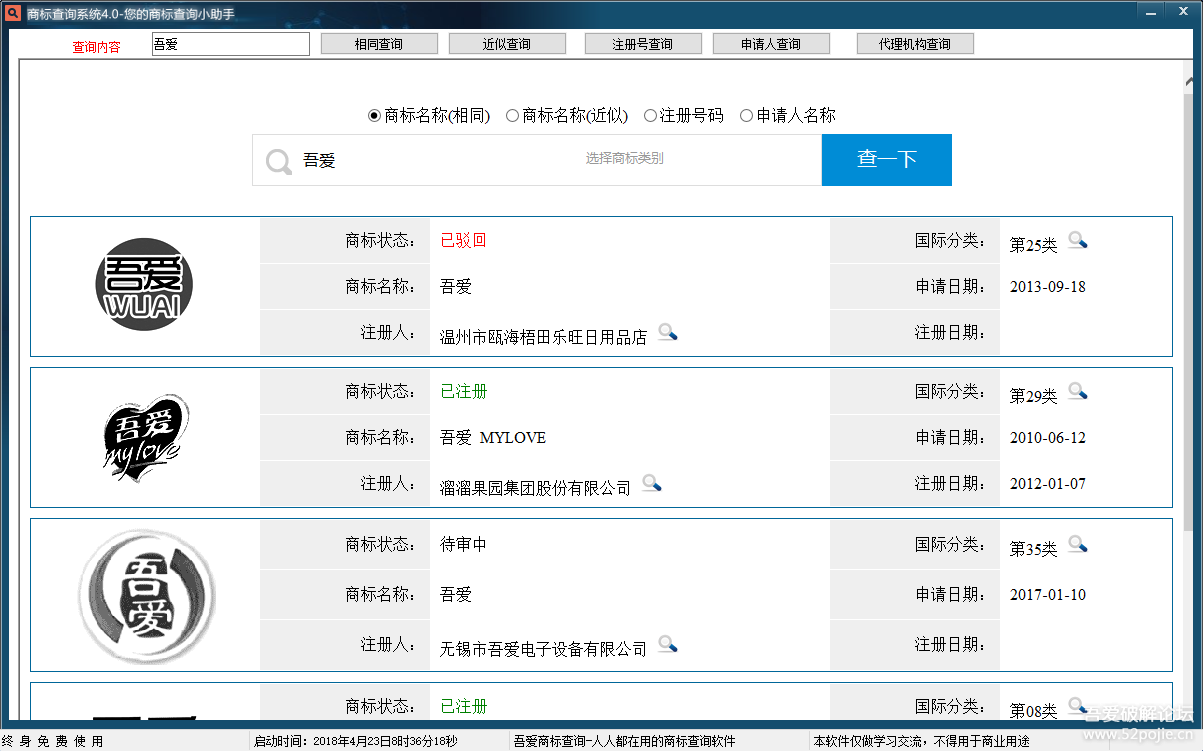Click the 第35类 class text
Screen dimensions: 1203x751
click(x=1033, y=549)
